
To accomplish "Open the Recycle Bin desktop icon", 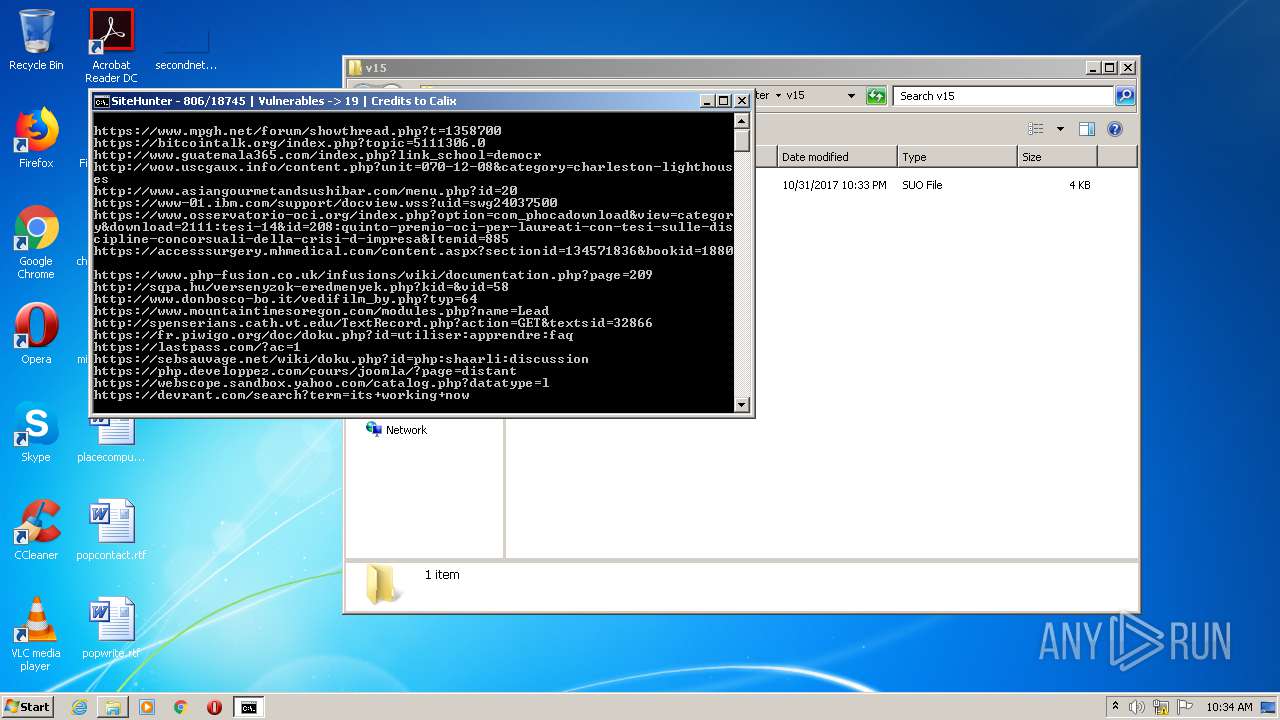I will tap(36, 40).
